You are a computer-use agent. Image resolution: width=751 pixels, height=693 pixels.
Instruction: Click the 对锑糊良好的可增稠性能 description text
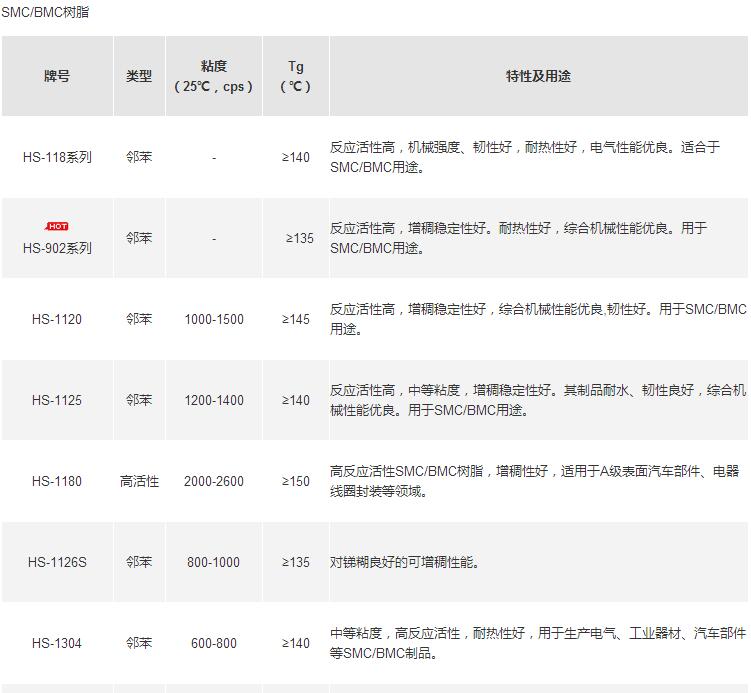coord(405,562)
